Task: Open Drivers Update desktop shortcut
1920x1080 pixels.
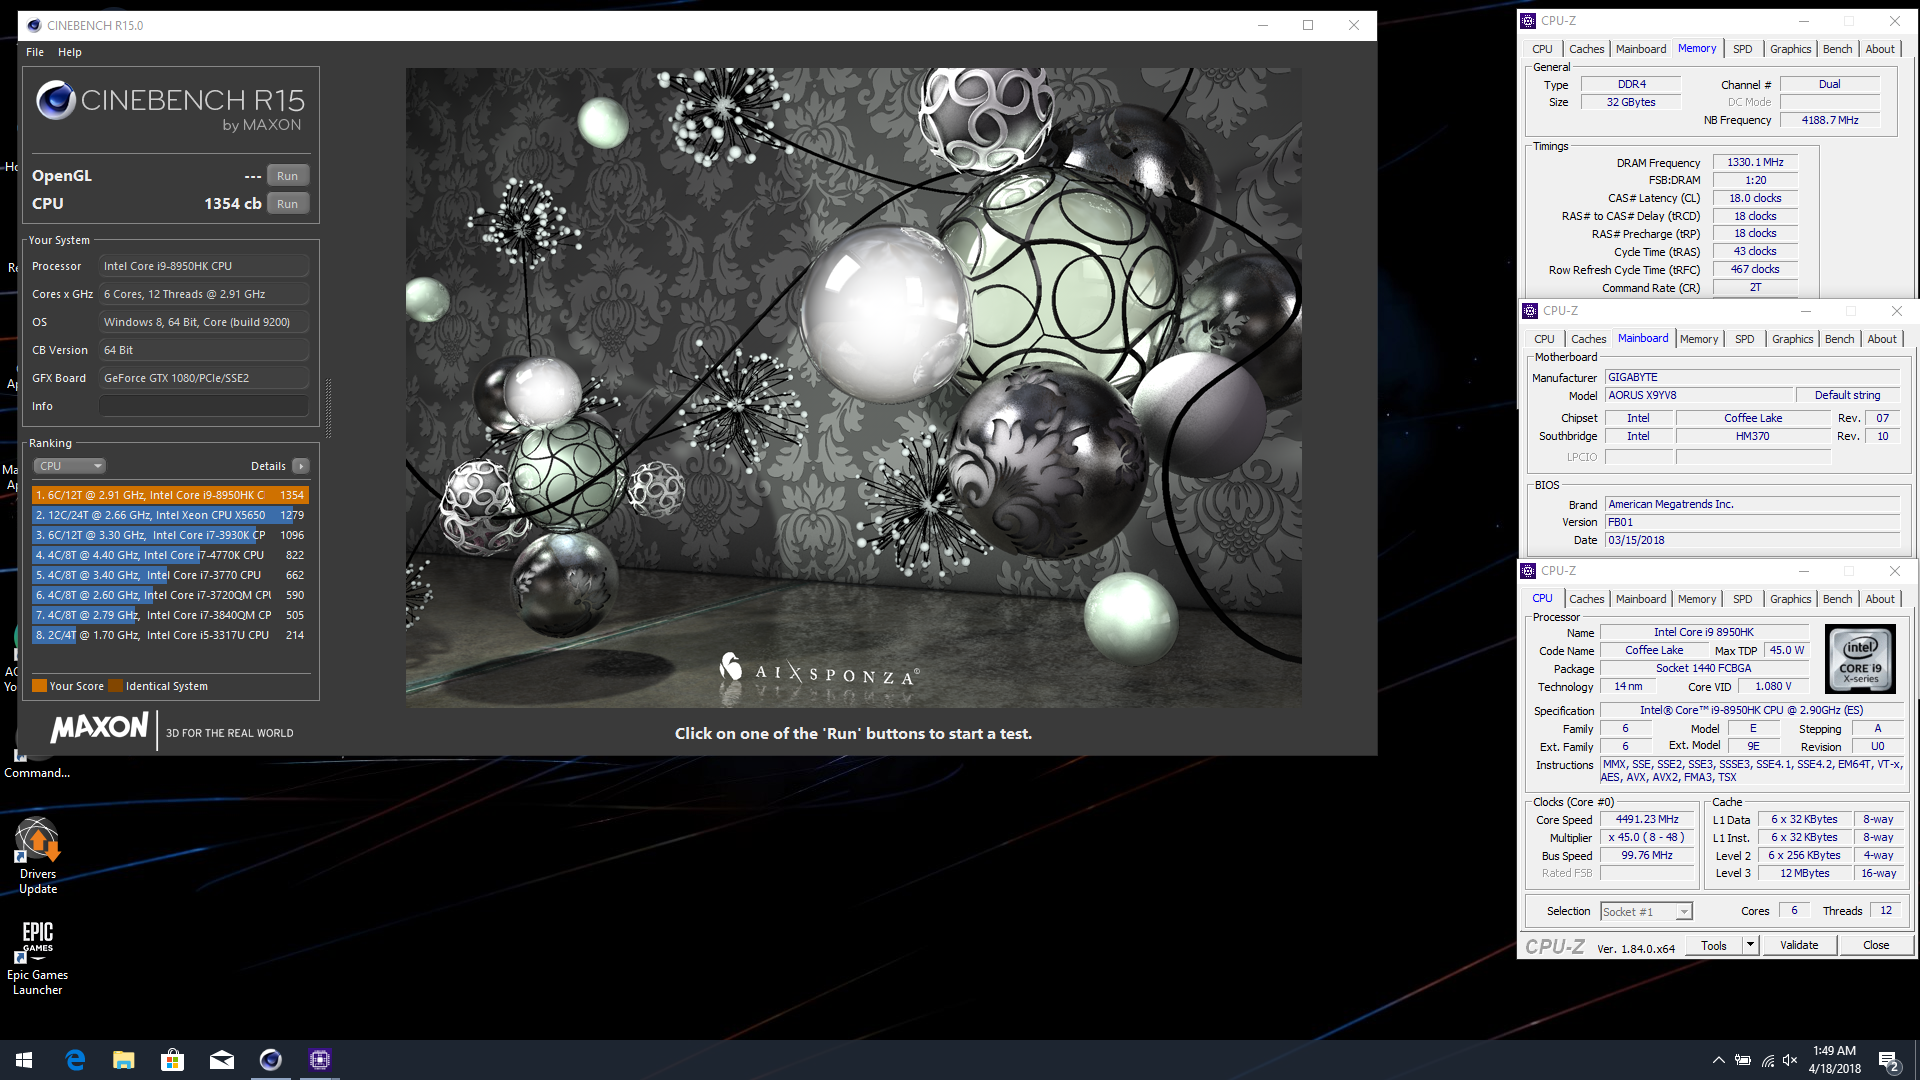Action: click(38, 856)
